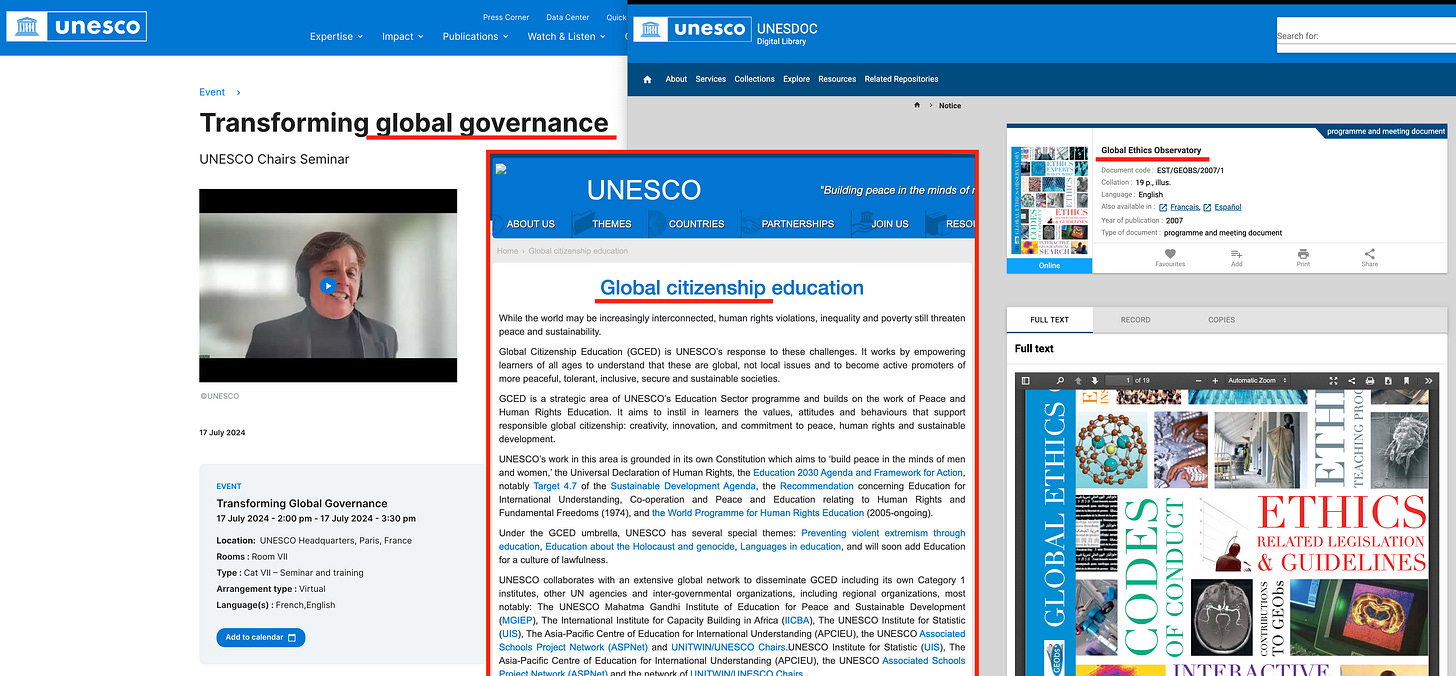Screen dimensions: 1456x676
Task: Zoom in with the PDF plus icon
Action: click(x=1215, y=381)
